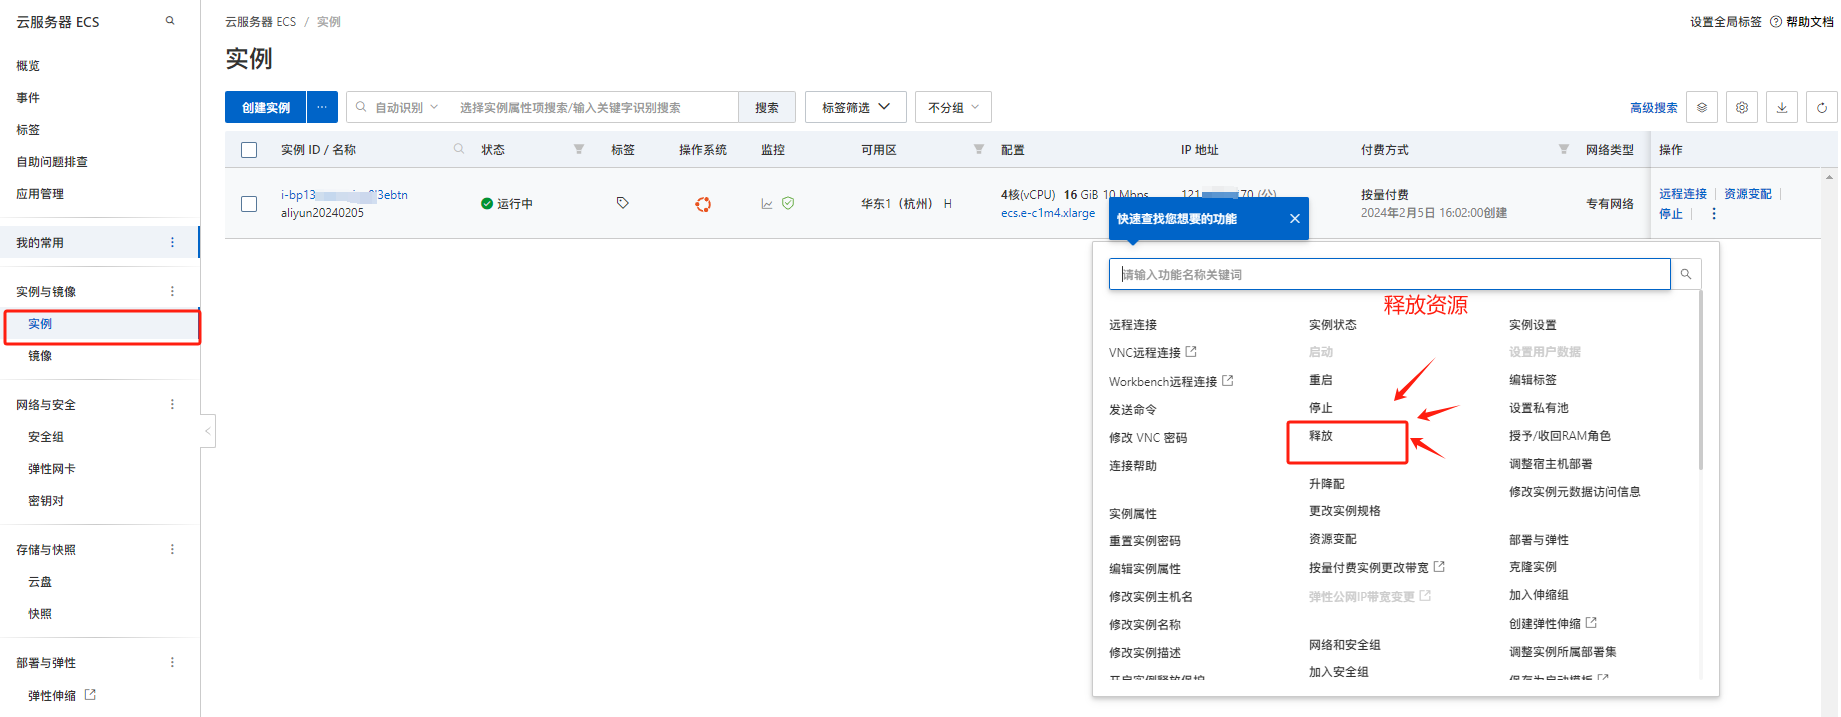This screenshot has height=717, width=1841.
Task: Open 弹性网卡 in the sidebar
Action: (52, 469)
